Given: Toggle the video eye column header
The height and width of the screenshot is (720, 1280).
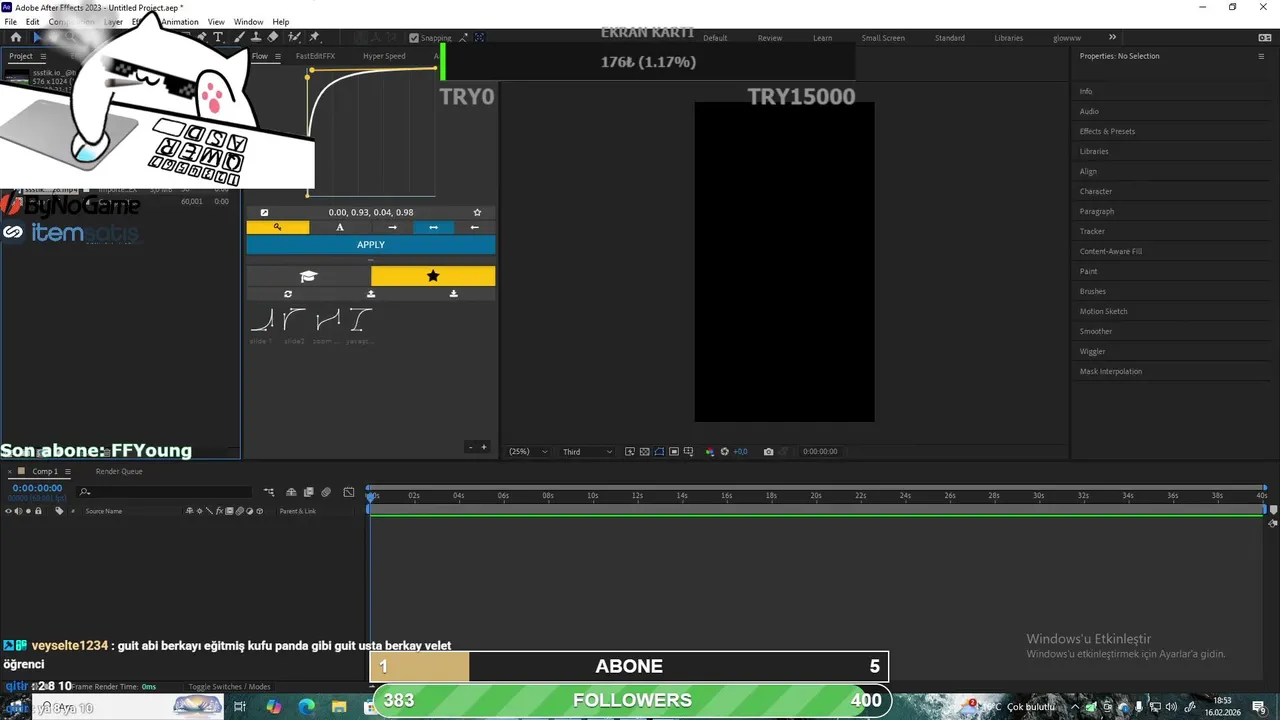Looking at the screenshot, I should (8, 511).
